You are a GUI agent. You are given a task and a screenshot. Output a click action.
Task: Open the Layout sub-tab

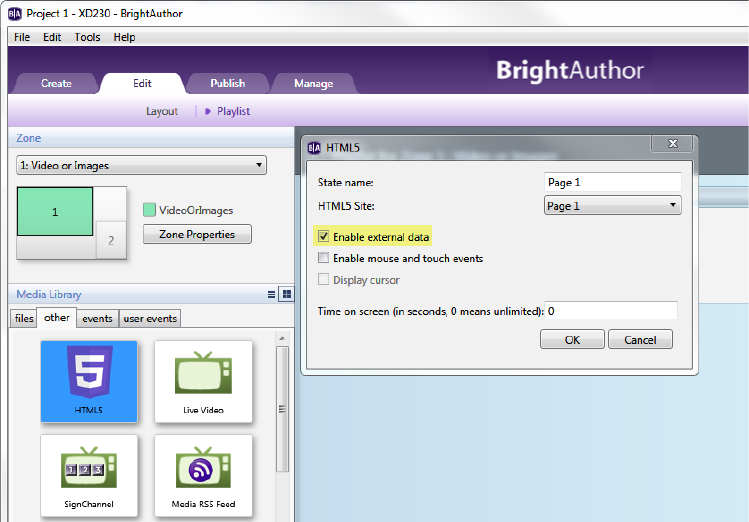tap(162, 111)
